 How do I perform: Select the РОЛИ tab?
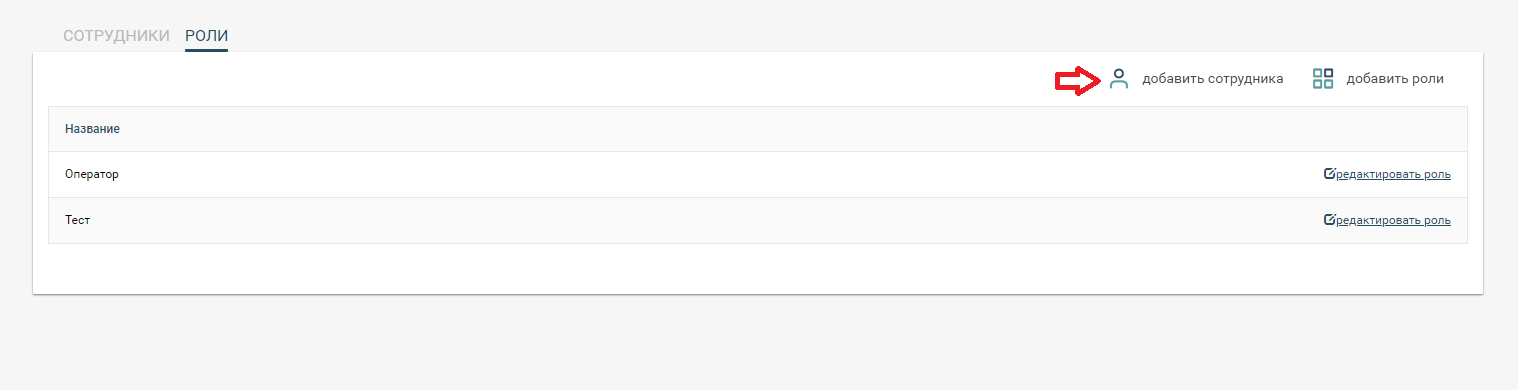coord(206,36)
